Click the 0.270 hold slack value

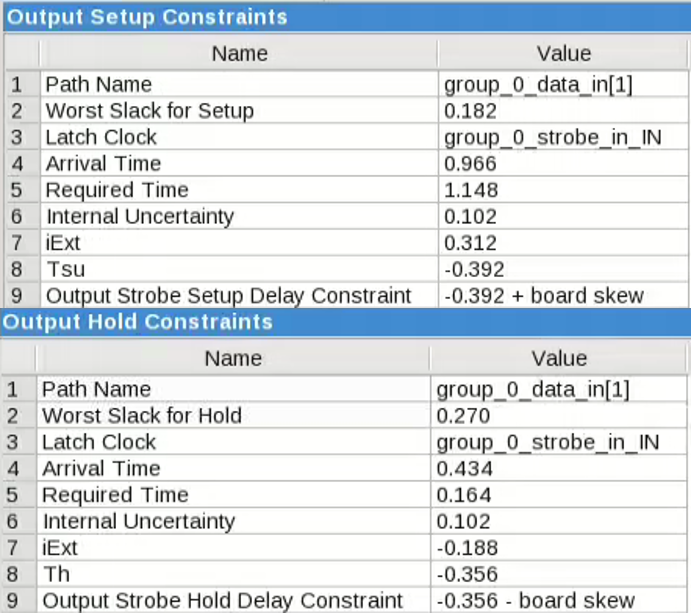point(461,416)
